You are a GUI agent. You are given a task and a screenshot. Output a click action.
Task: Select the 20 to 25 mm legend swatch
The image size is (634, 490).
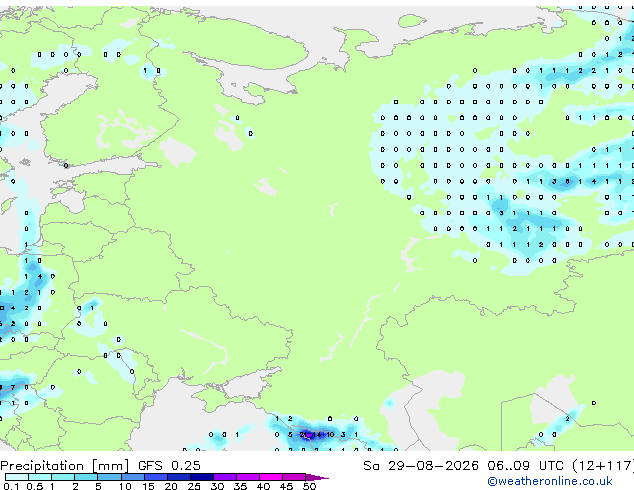tap(179, 477)
